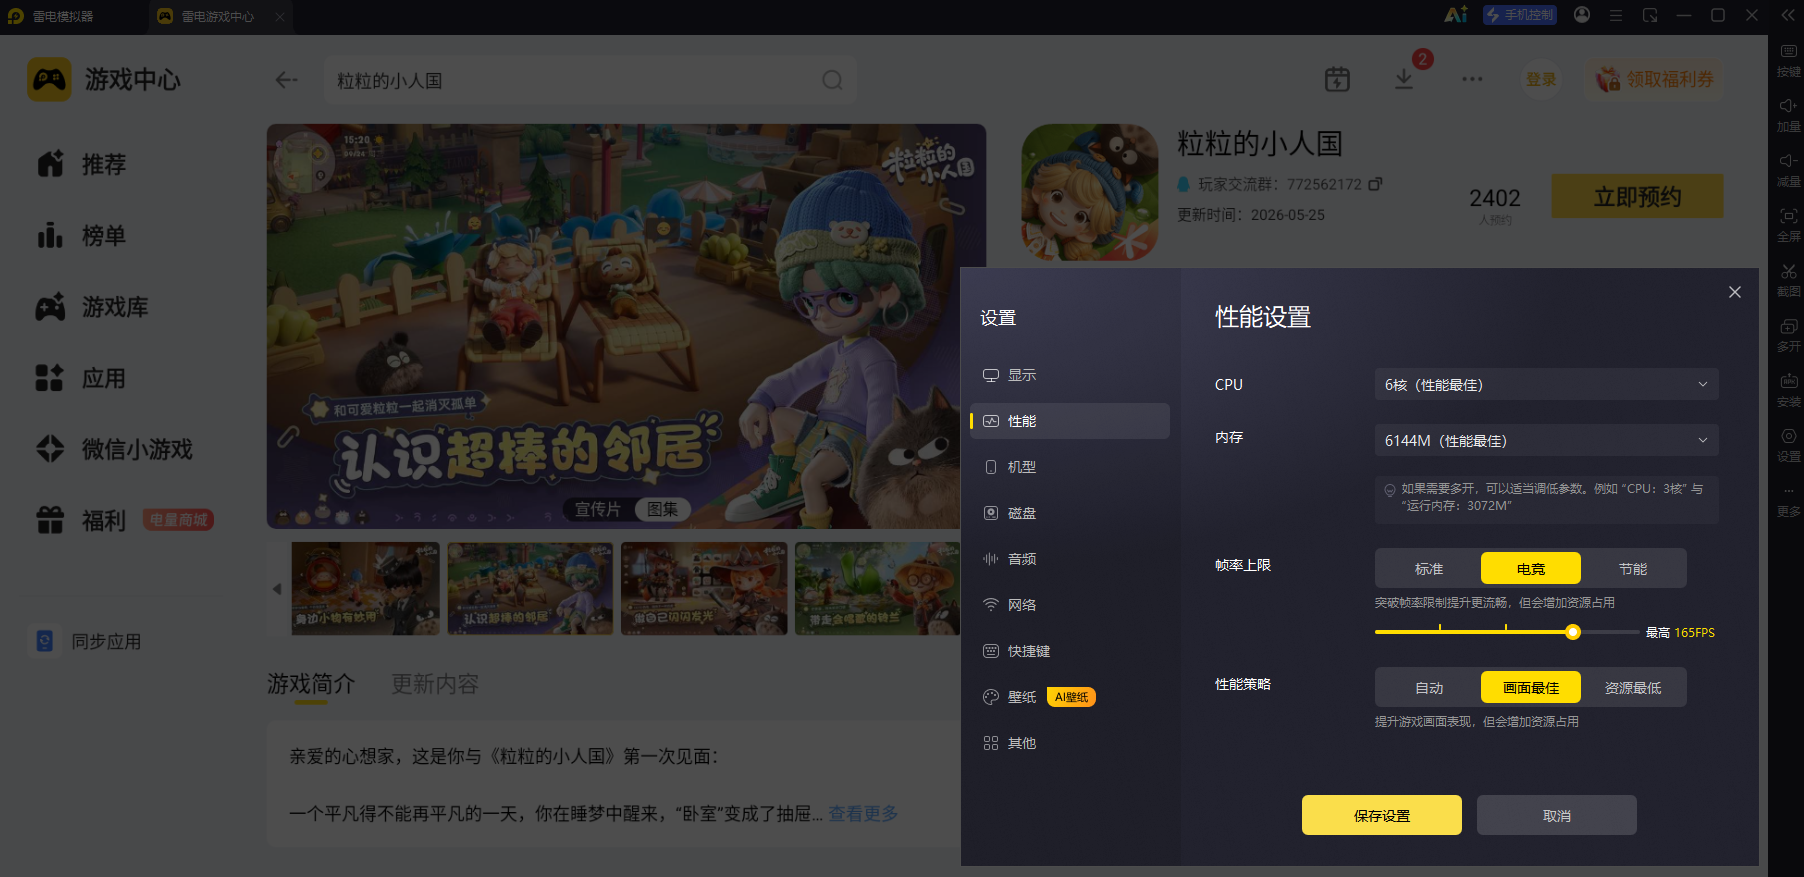Select 标准 frame rate limit
This screenshot has height=877, width=1804.
(1429, 569)
